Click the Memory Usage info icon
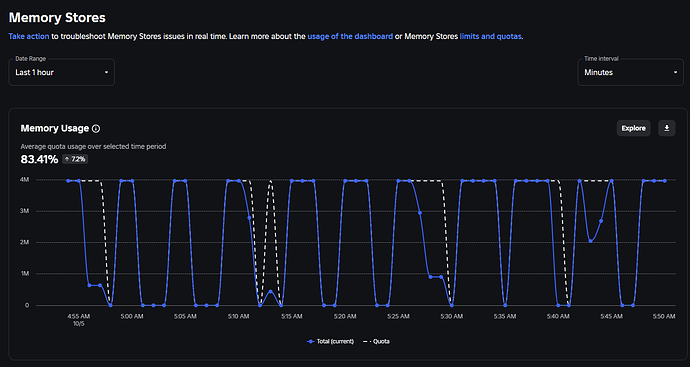 [96, 128]
